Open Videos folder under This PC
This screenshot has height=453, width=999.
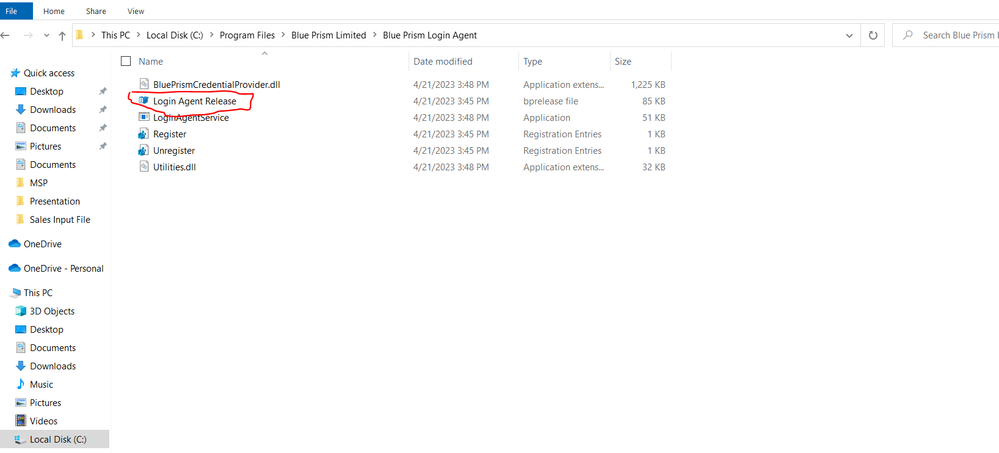pyautogui.click(x=43, y=421)
